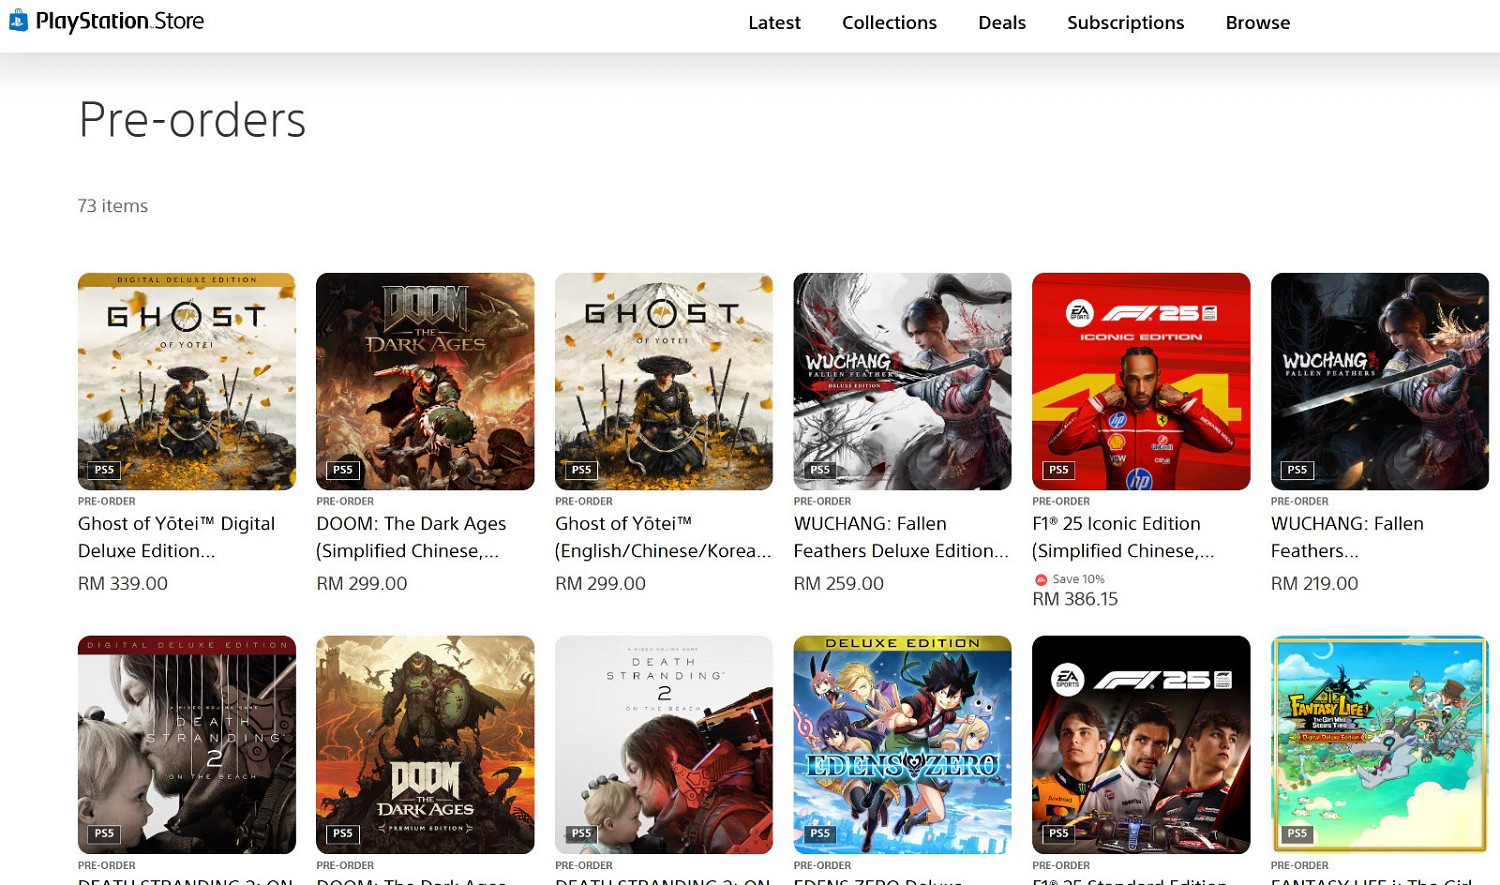1500x885 pixels.
Task: Click the PS5 badge on F1 25 Iconic cover
Action: point(1058,470)
